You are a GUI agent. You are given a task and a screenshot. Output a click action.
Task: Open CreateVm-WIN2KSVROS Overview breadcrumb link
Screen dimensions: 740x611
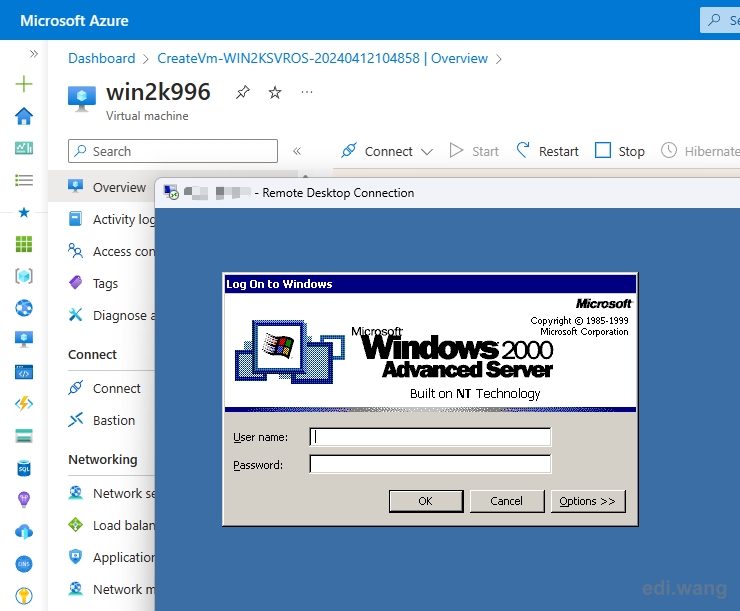[322, 58]
